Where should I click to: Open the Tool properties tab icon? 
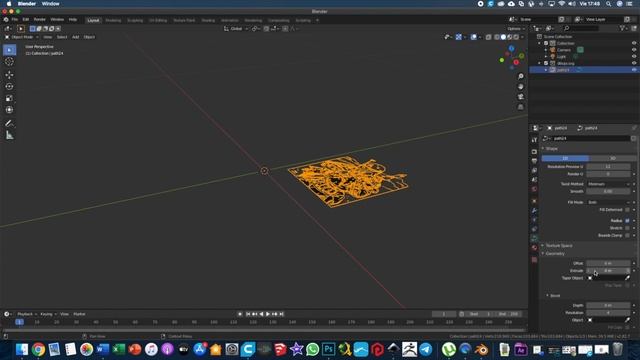534,140
